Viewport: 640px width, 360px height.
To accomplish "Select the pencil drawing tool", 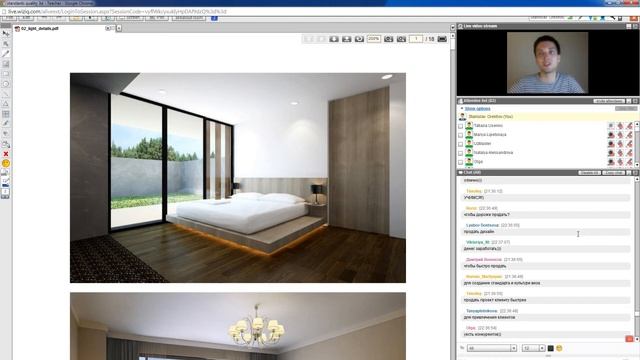I will (6, 53).
